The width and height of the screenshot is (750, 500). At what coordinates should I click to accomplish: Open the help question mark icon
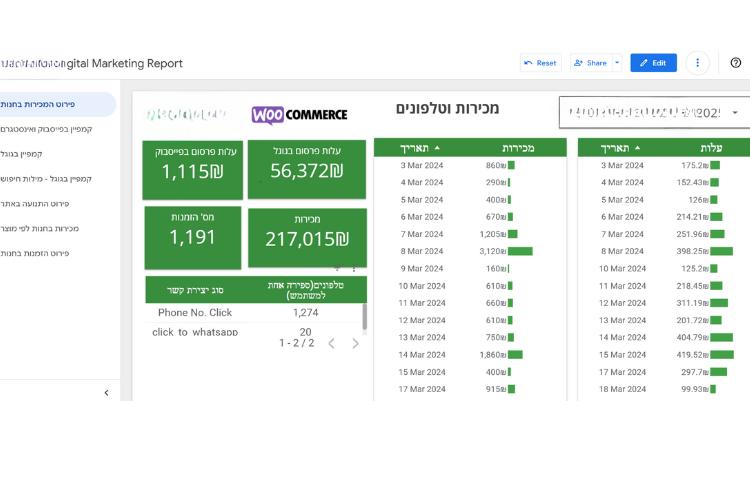pos(736,63)
